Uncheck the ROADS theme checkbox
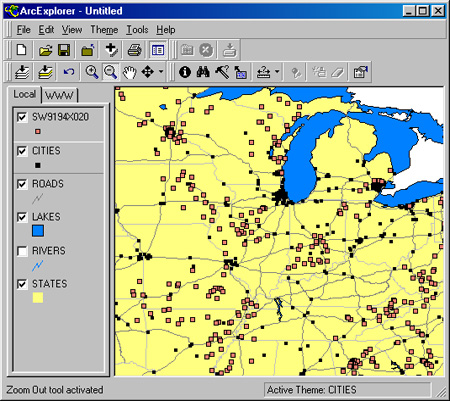This screenshot has width=450, height=401. click(22, 184)
